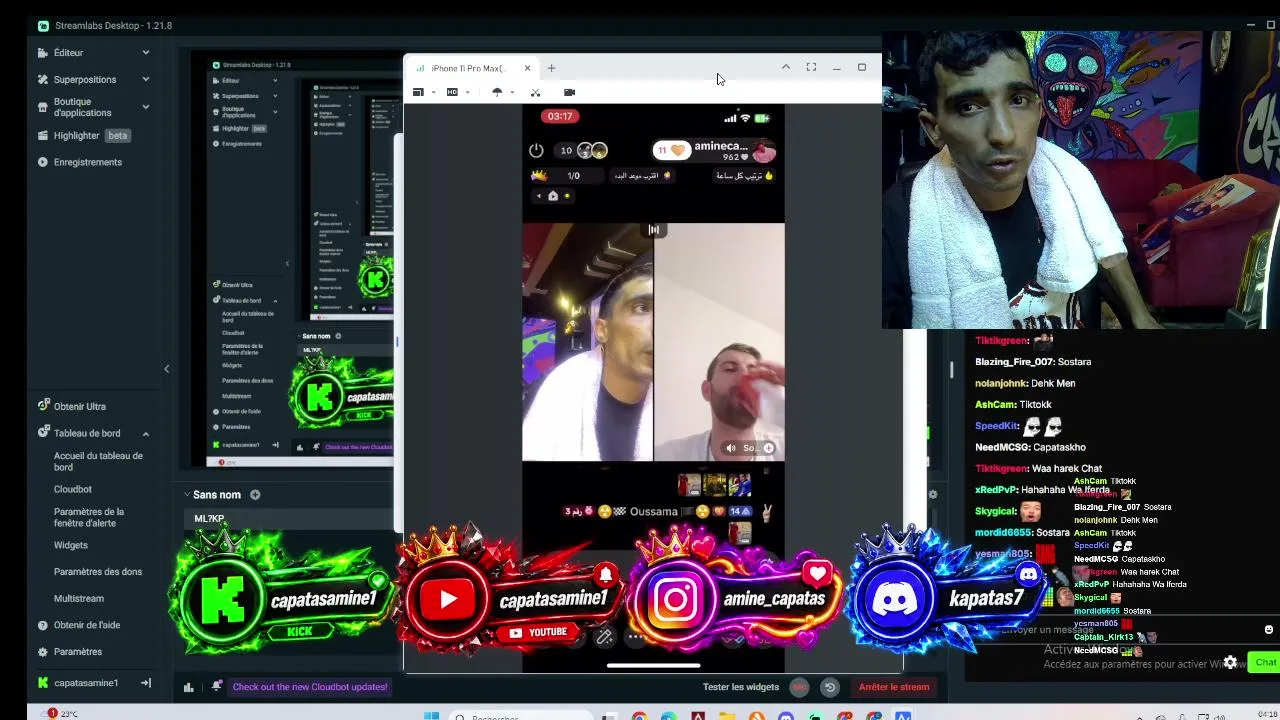The height and width of the screenshot is (720, 1280).
Task: Open Paramètres de la fenêtre d'alerte
Action: coord(89,517)
